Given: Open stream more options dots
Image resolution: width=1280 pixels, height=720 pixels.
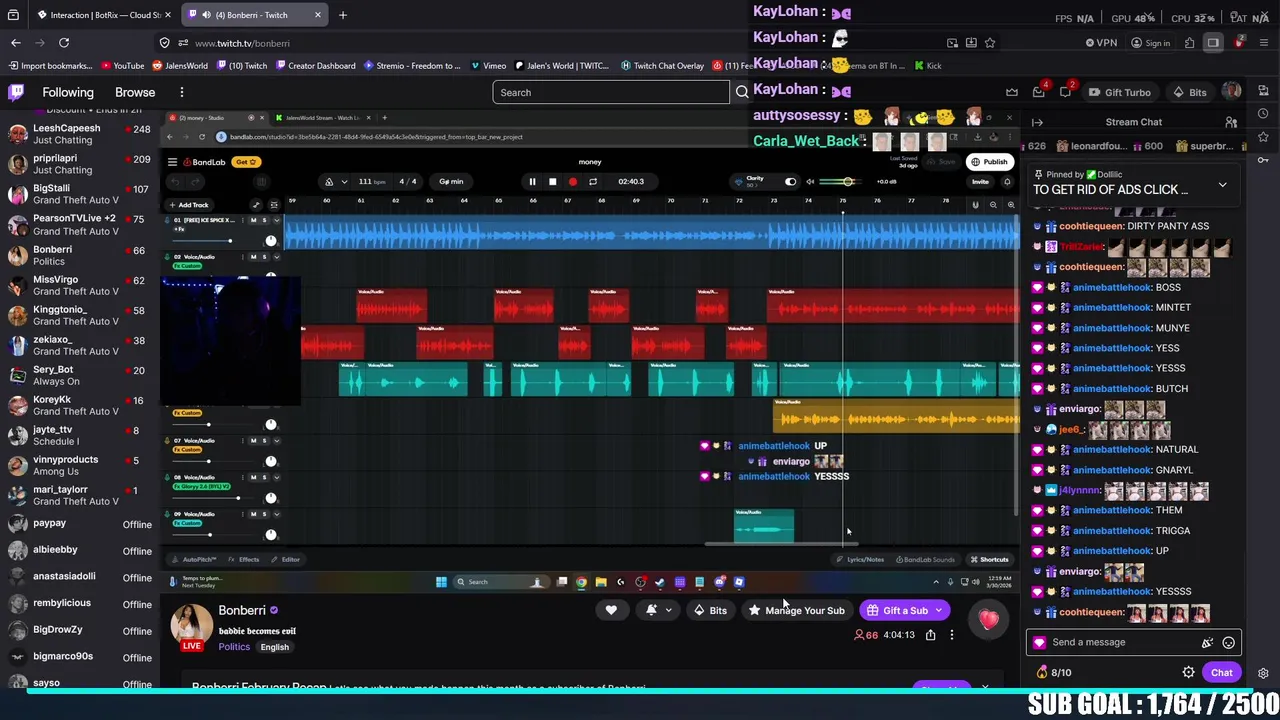Looking at the screenshot, I should (x=952, y=635).
